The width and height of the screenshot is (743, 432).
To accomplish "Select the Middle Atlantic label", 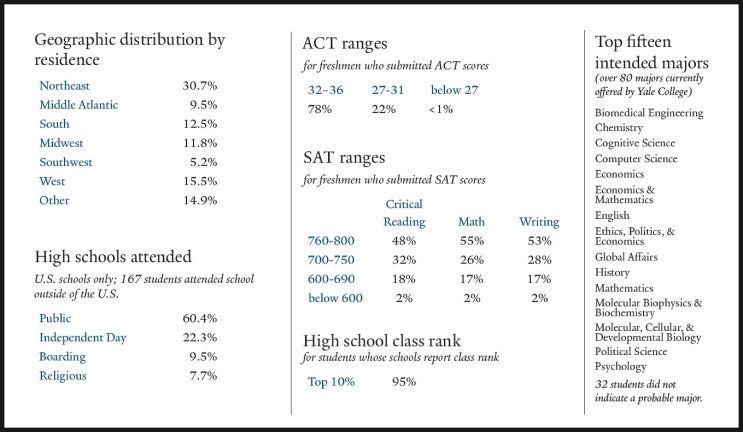I will [79, 105].
